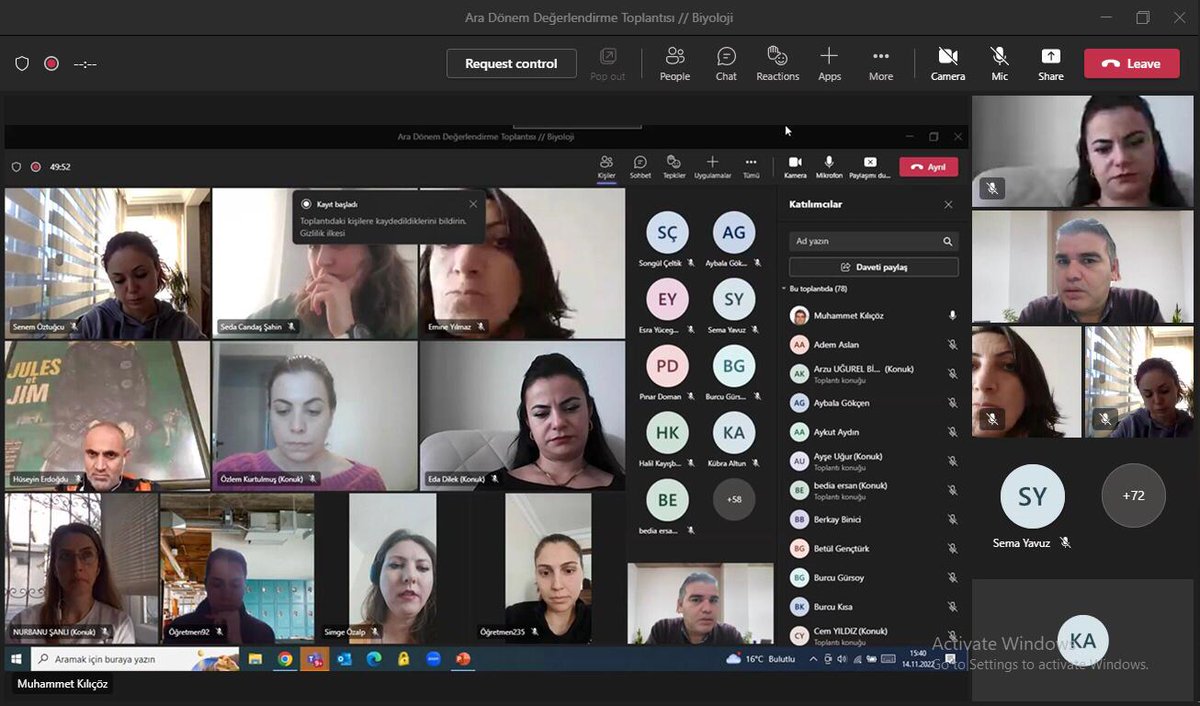Open the Reactions menu in the top toolbar
The width and height of the screenshot is (1200, 706).
777,63
